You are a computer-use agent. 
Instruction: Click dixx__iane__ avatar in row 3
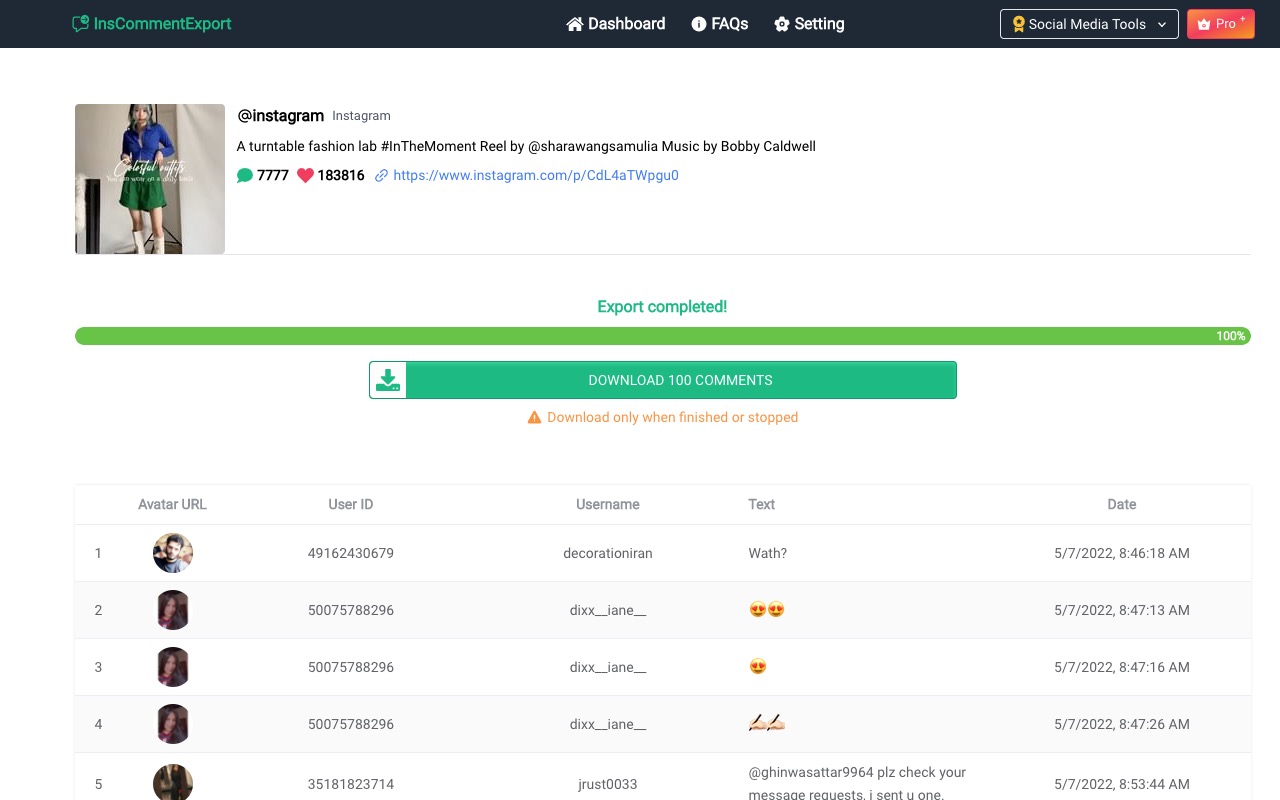tap(173, 667)
